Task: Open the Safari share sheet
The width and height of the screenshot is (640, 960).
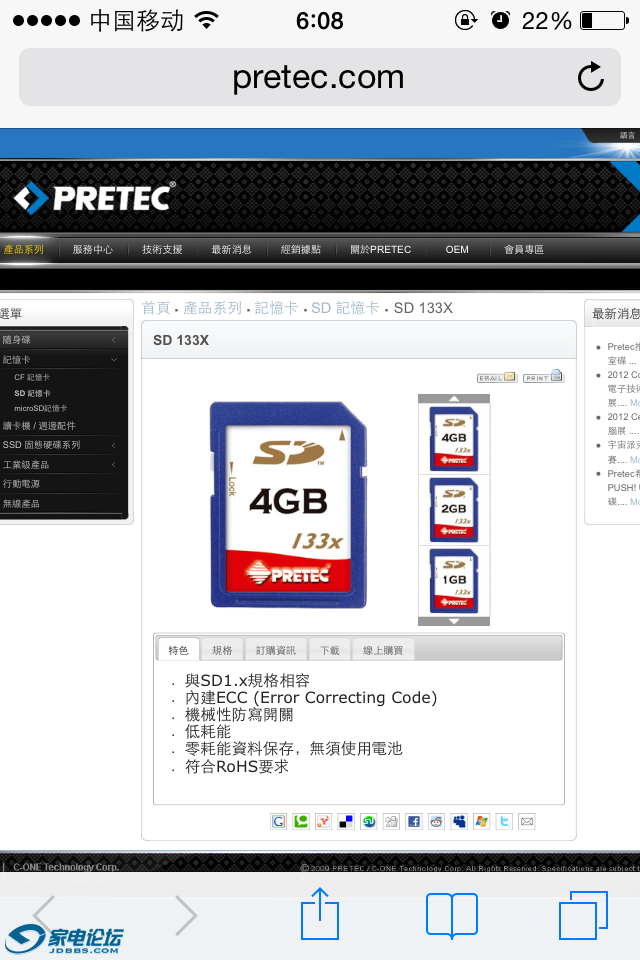Action: coord(320,914)
